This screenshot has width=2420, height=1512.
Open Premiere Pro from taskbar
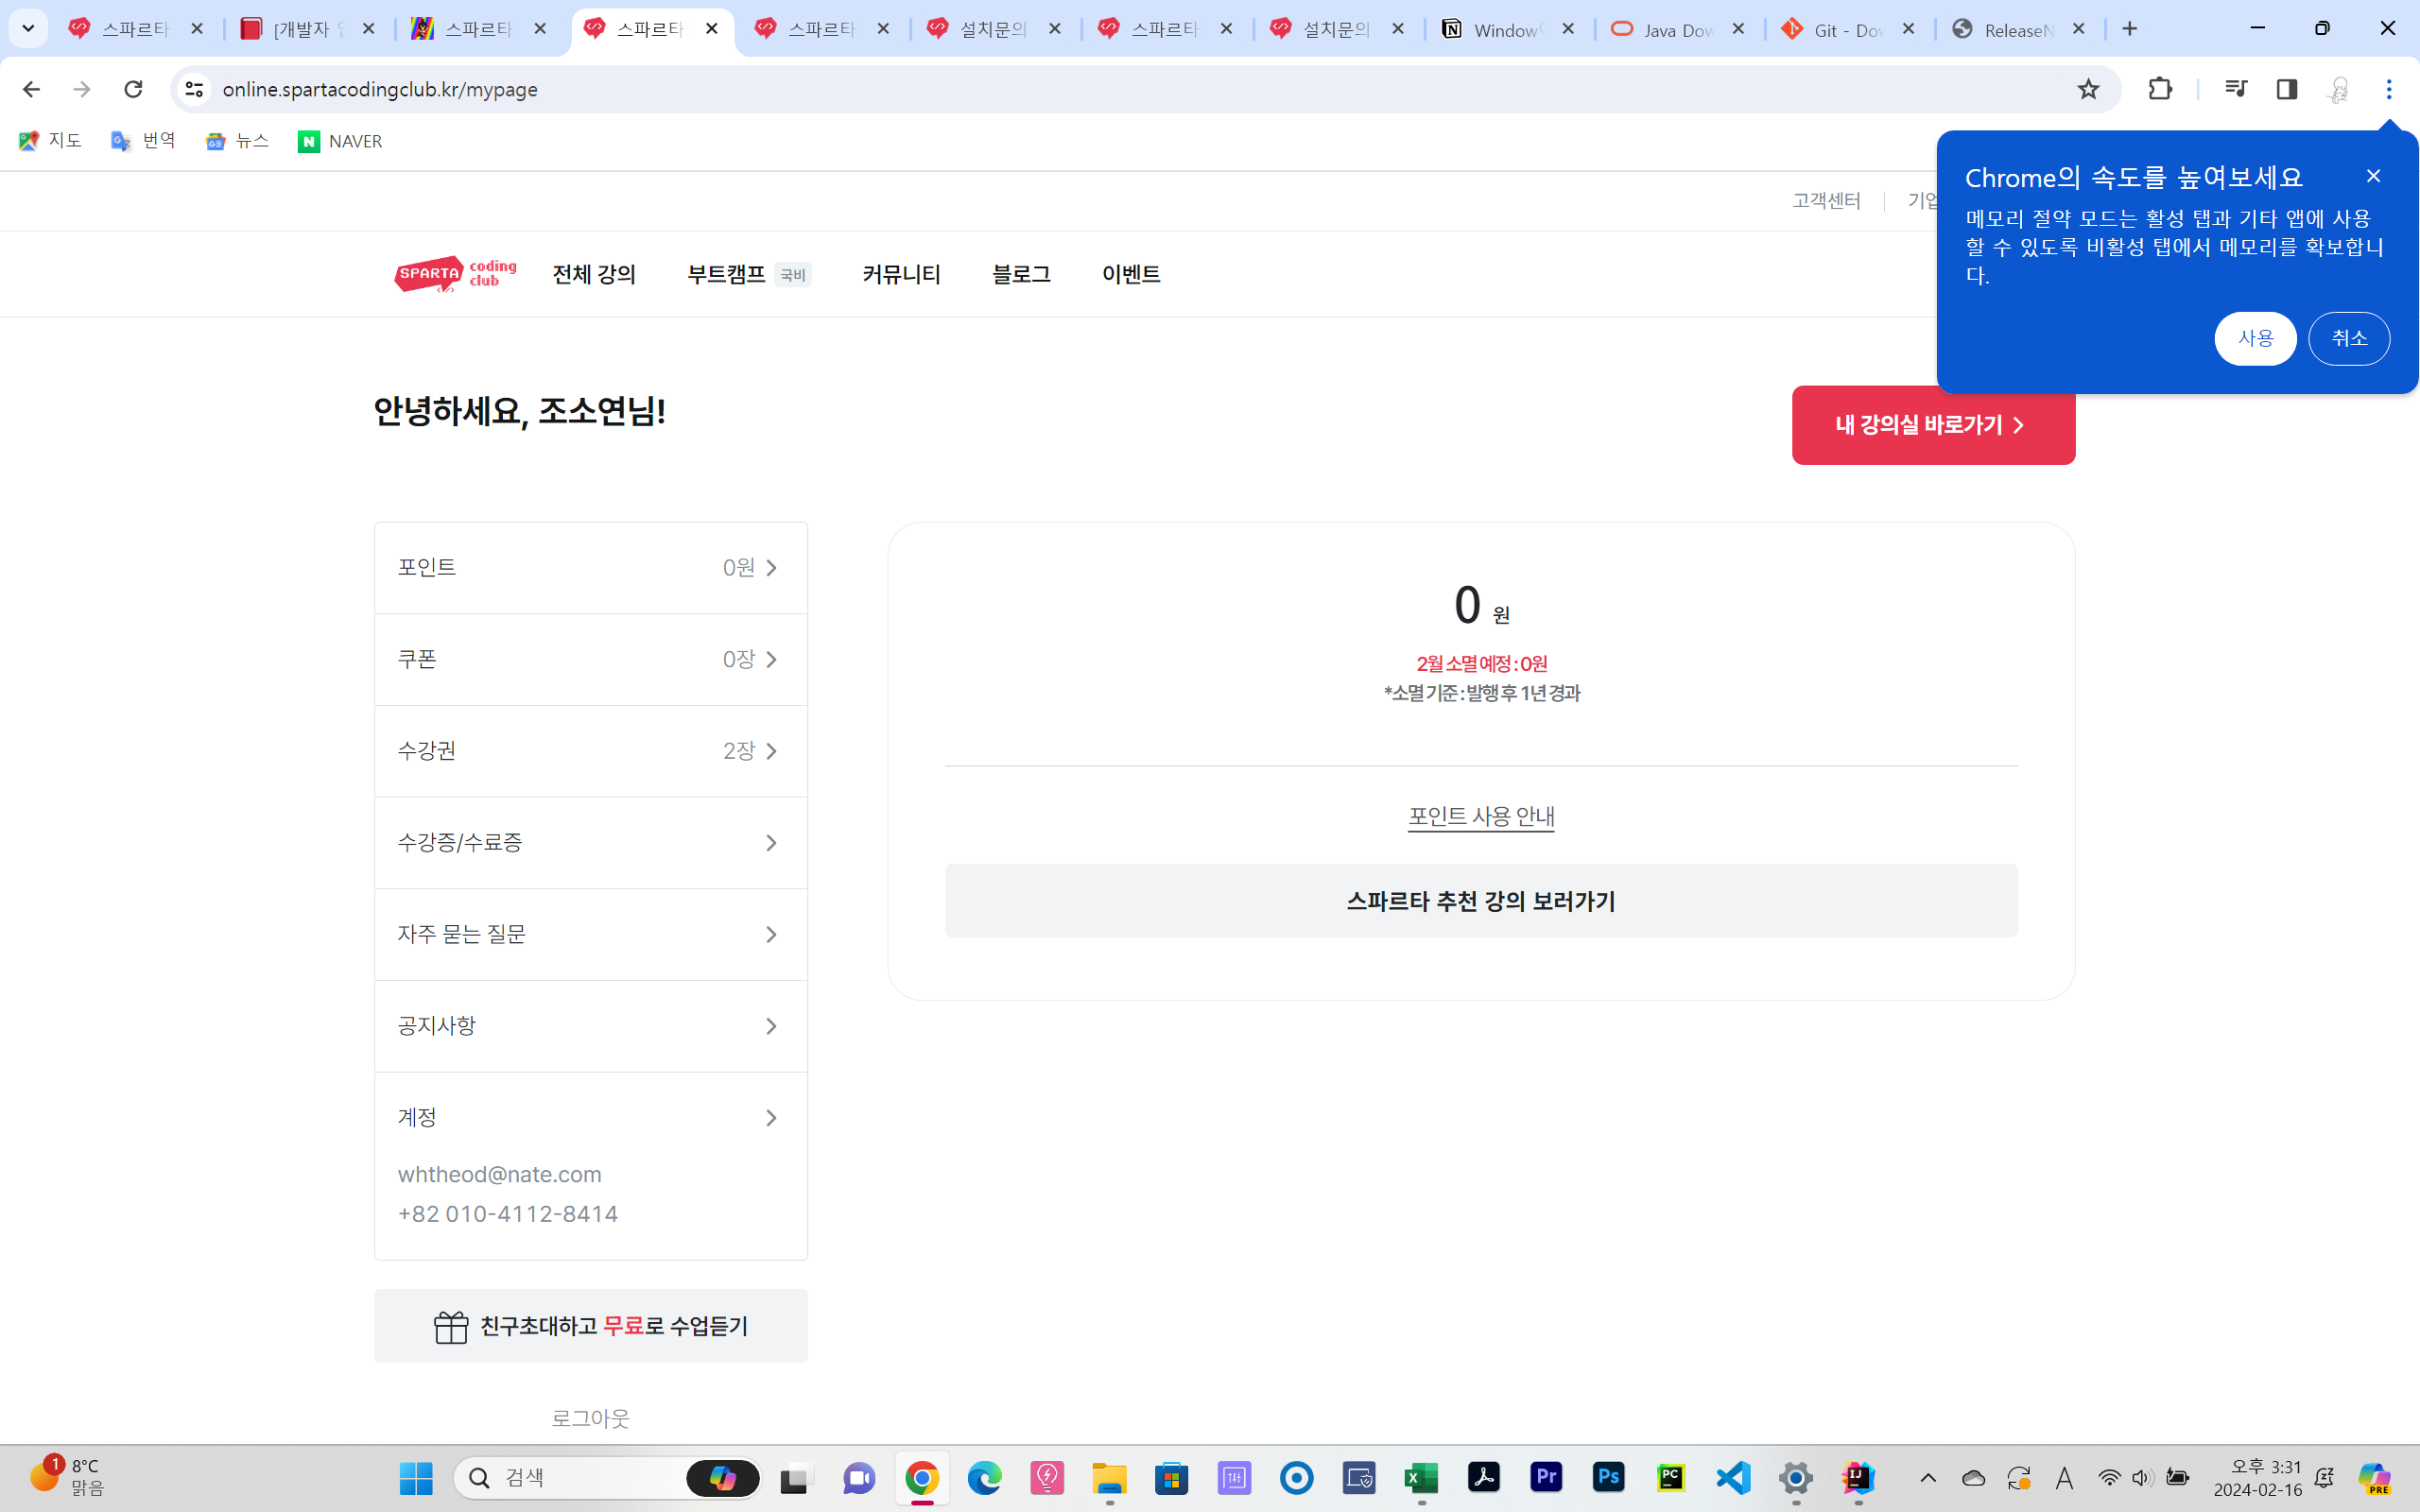[1546, 1477]
